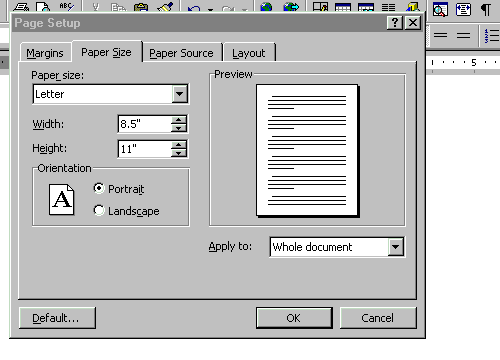This screenshot has width=500, height=360.
Task: Click the numbered list toolbar icon
Action: [x=492, y=35]
